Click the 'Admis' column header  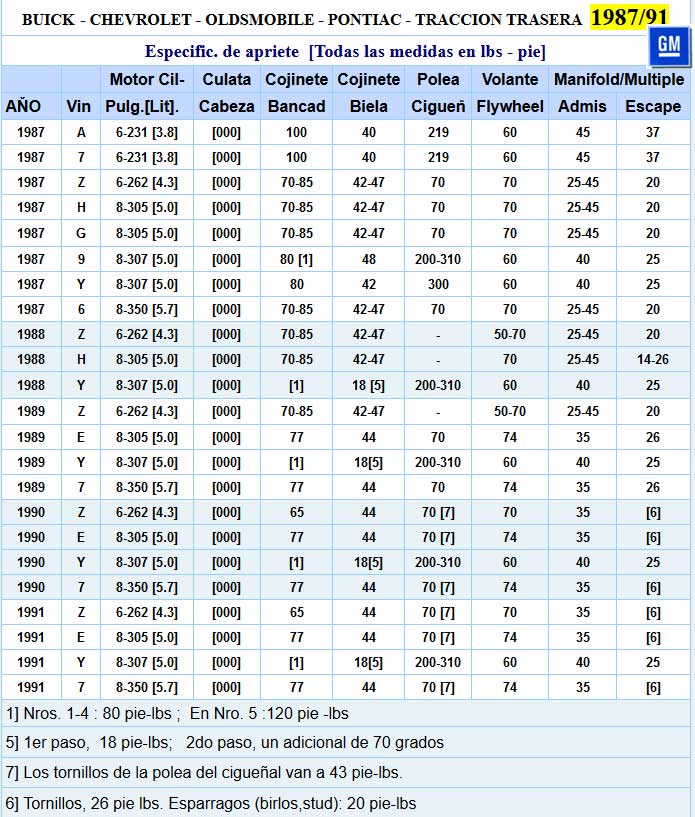tap(582, 106)
